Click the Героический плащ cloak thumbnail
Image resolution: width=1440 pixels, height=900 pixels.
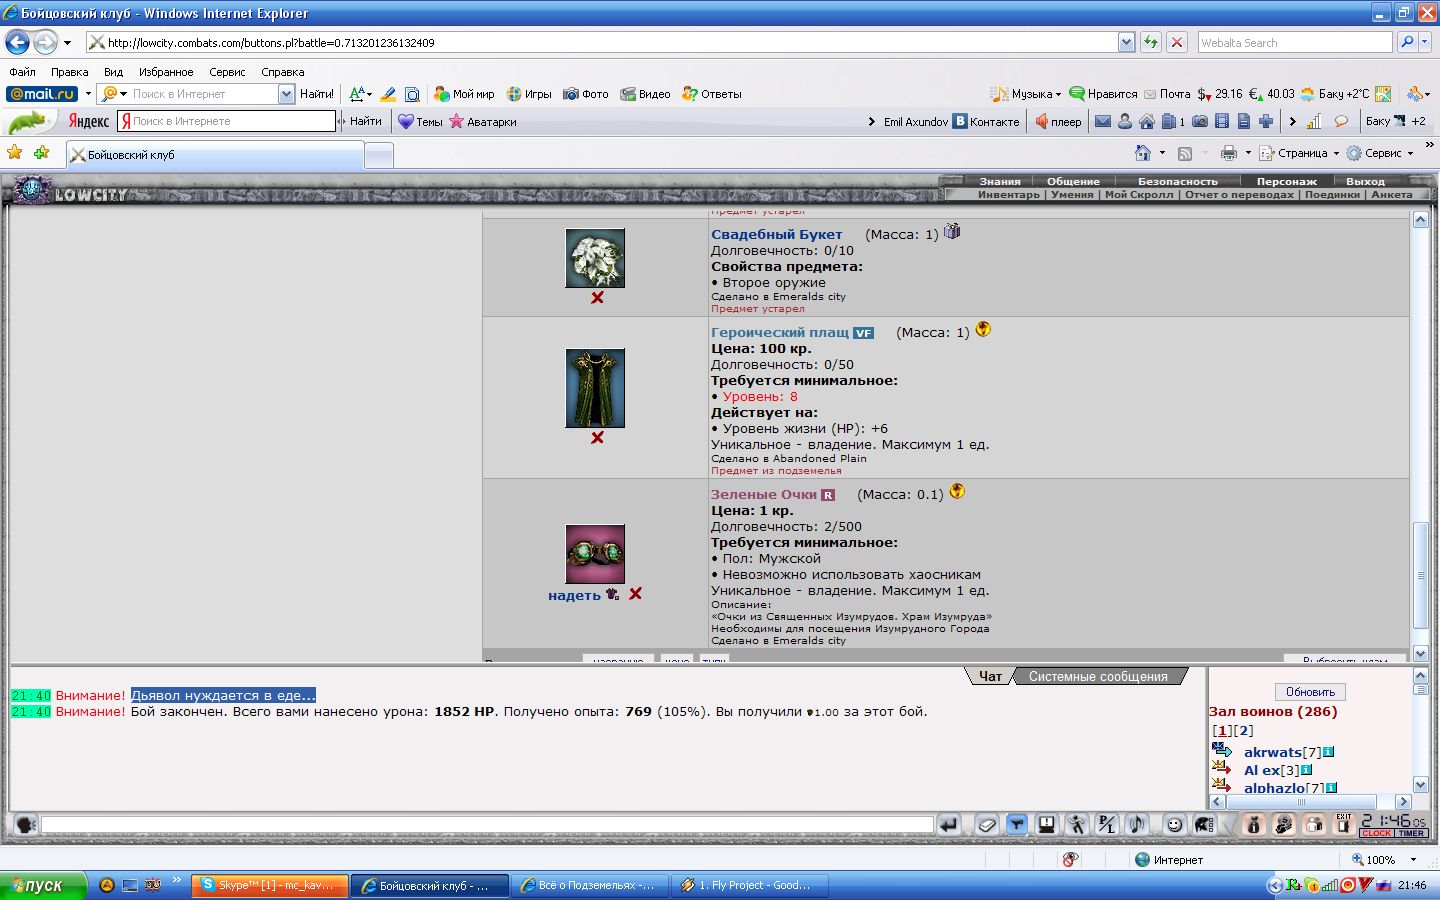[x=595, y=388]
